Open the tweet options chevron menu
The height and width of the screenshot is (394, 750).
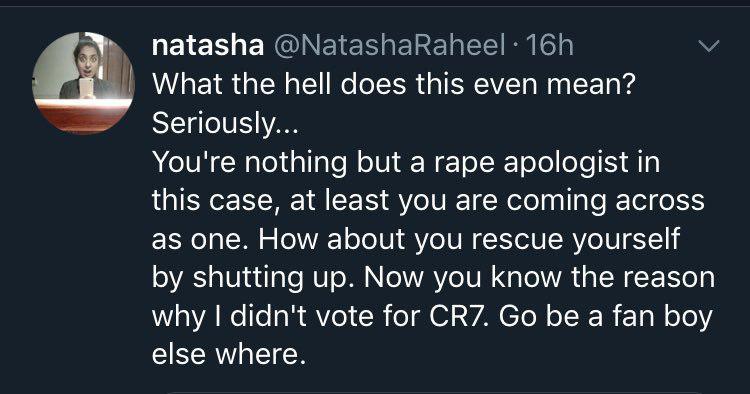708,46
